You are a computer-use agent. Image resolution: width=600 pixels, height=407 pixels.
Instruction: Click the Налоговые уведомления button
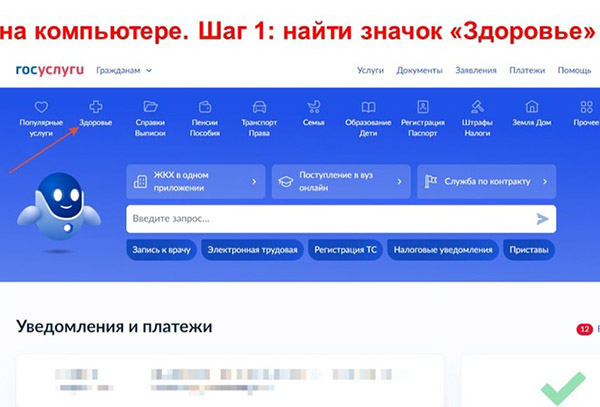[443, 250]
